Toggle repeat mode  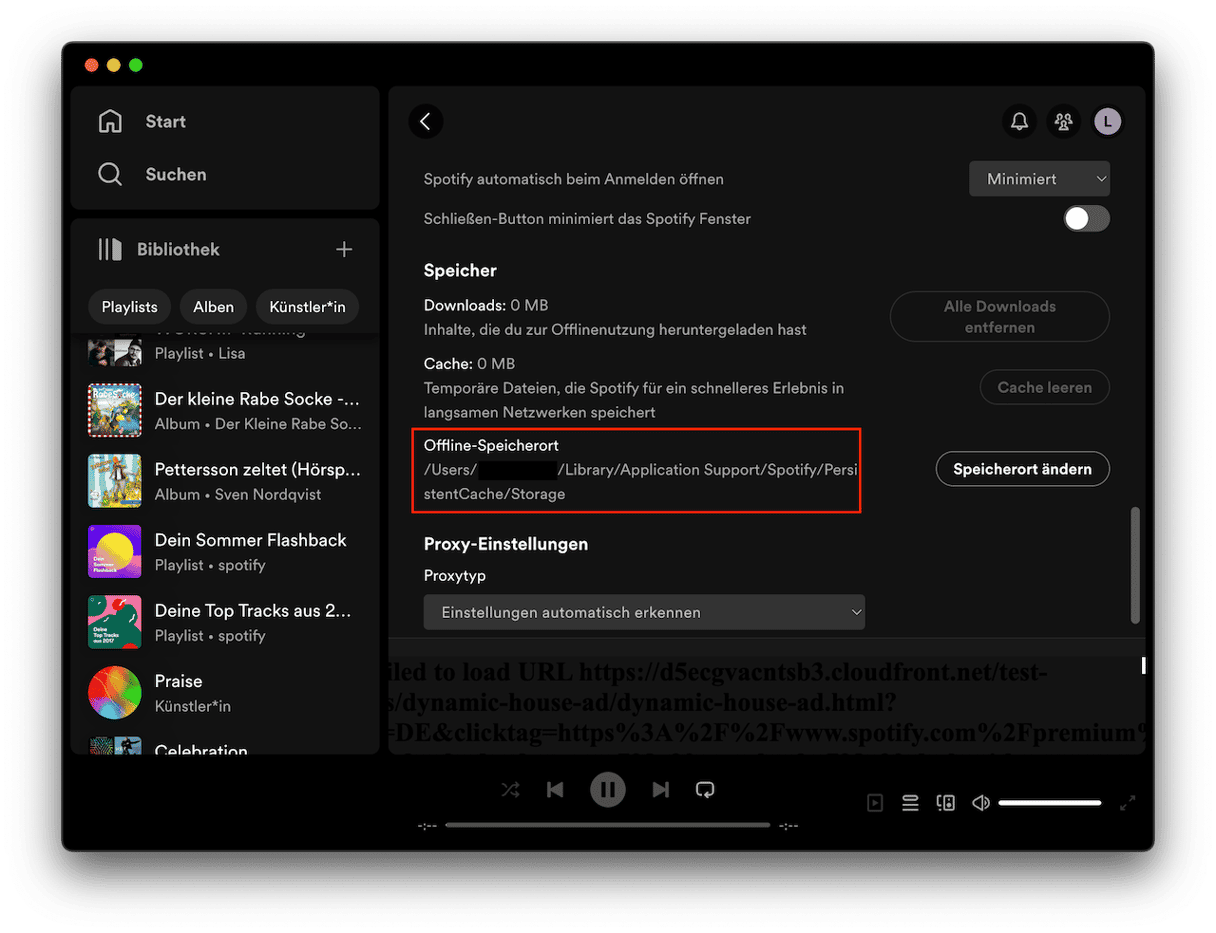point(705,790)
